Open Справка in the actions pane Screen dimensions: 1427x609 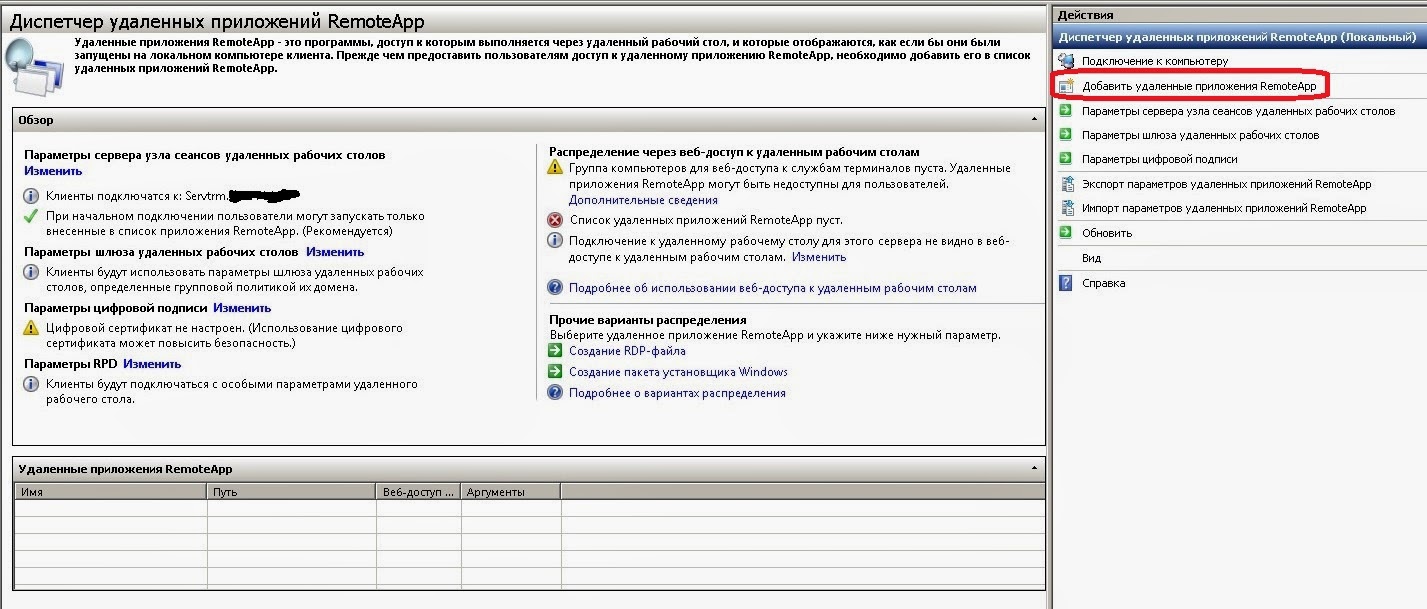tap(1103, 283)
